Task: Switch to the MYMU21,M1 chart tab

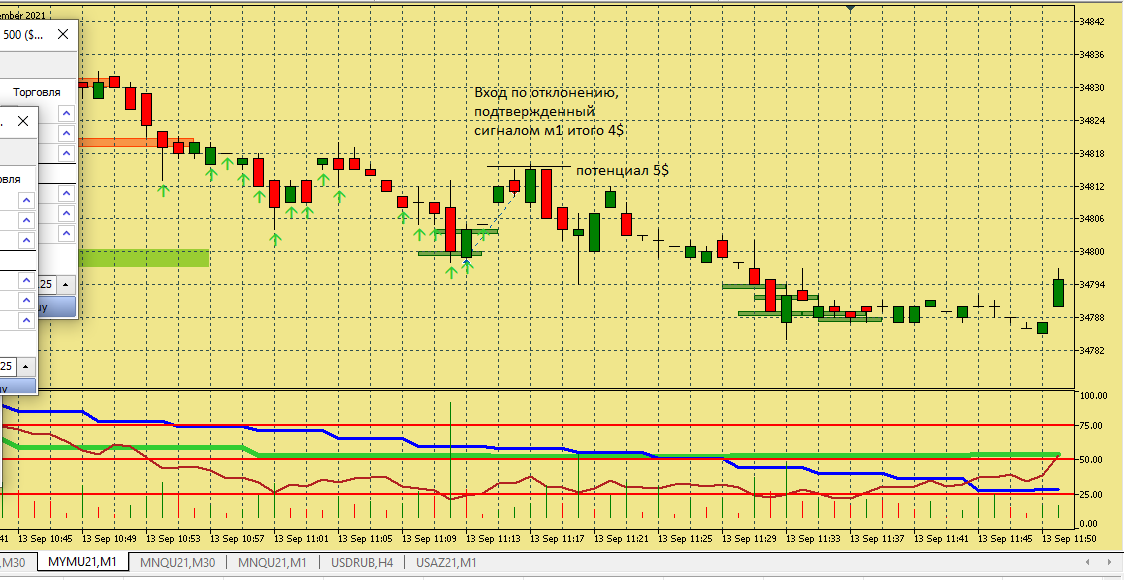Action: pyautogui.click(x=82, y=563)
